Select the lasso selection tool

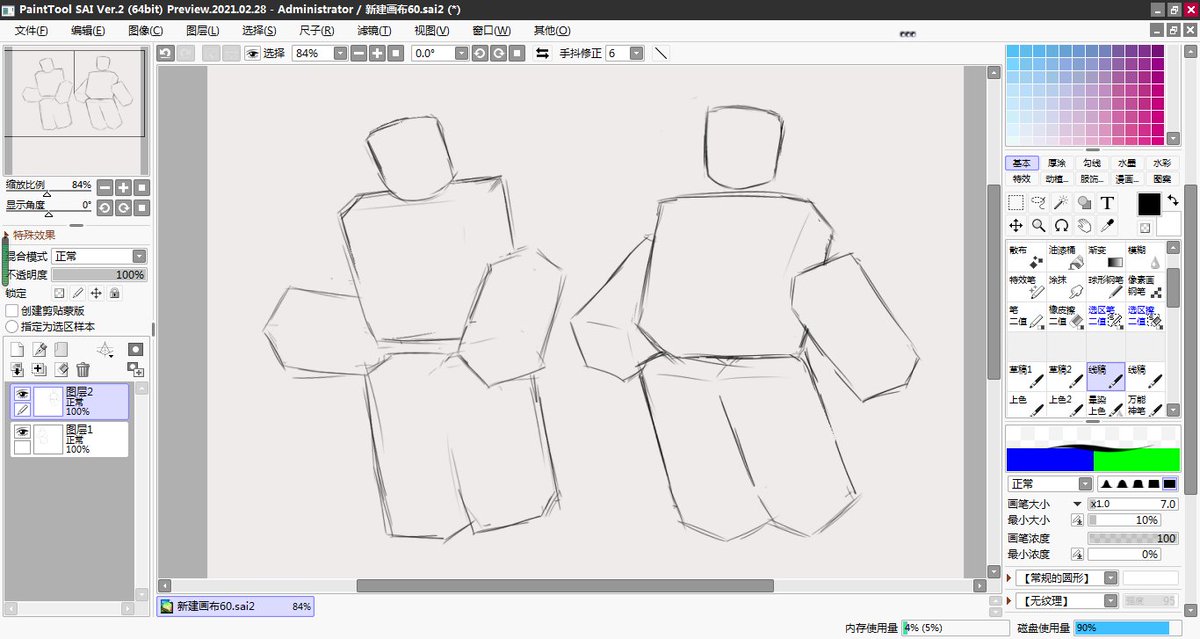click(x=1039, y=202)
